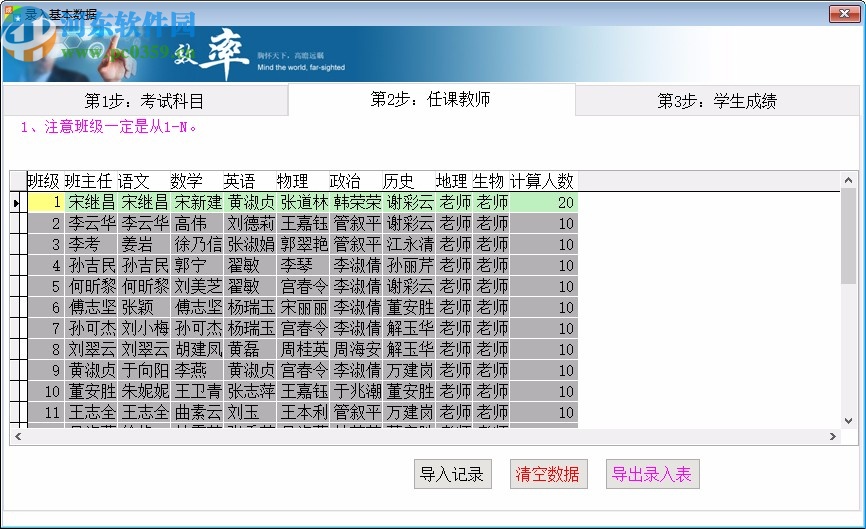
Task: Close the 录入基本数据 window
Action: 844,14
